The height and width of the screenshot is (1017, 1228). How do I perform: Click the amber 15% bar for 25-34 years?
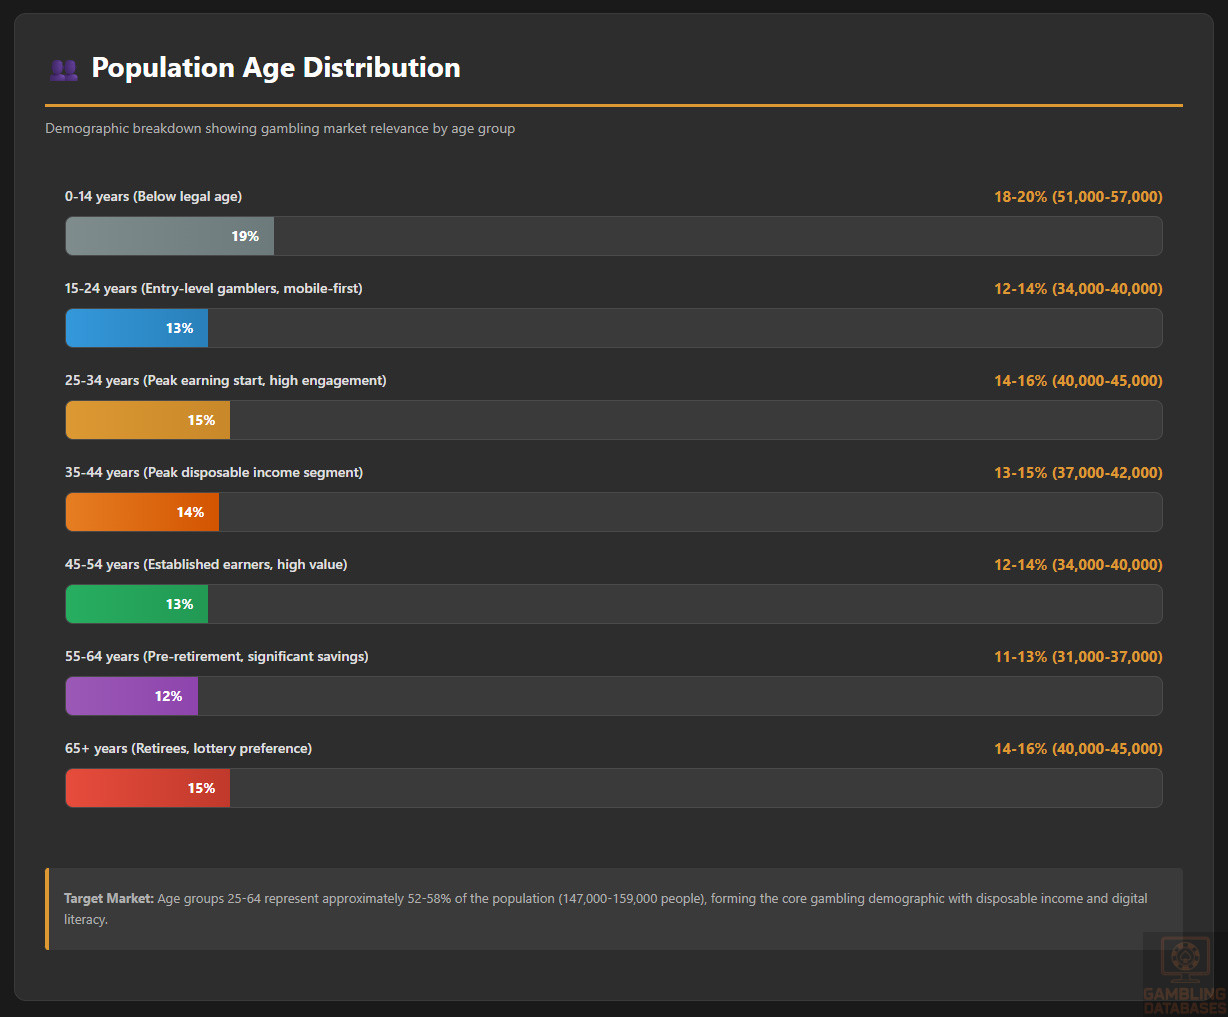click(x=148, y=420)
